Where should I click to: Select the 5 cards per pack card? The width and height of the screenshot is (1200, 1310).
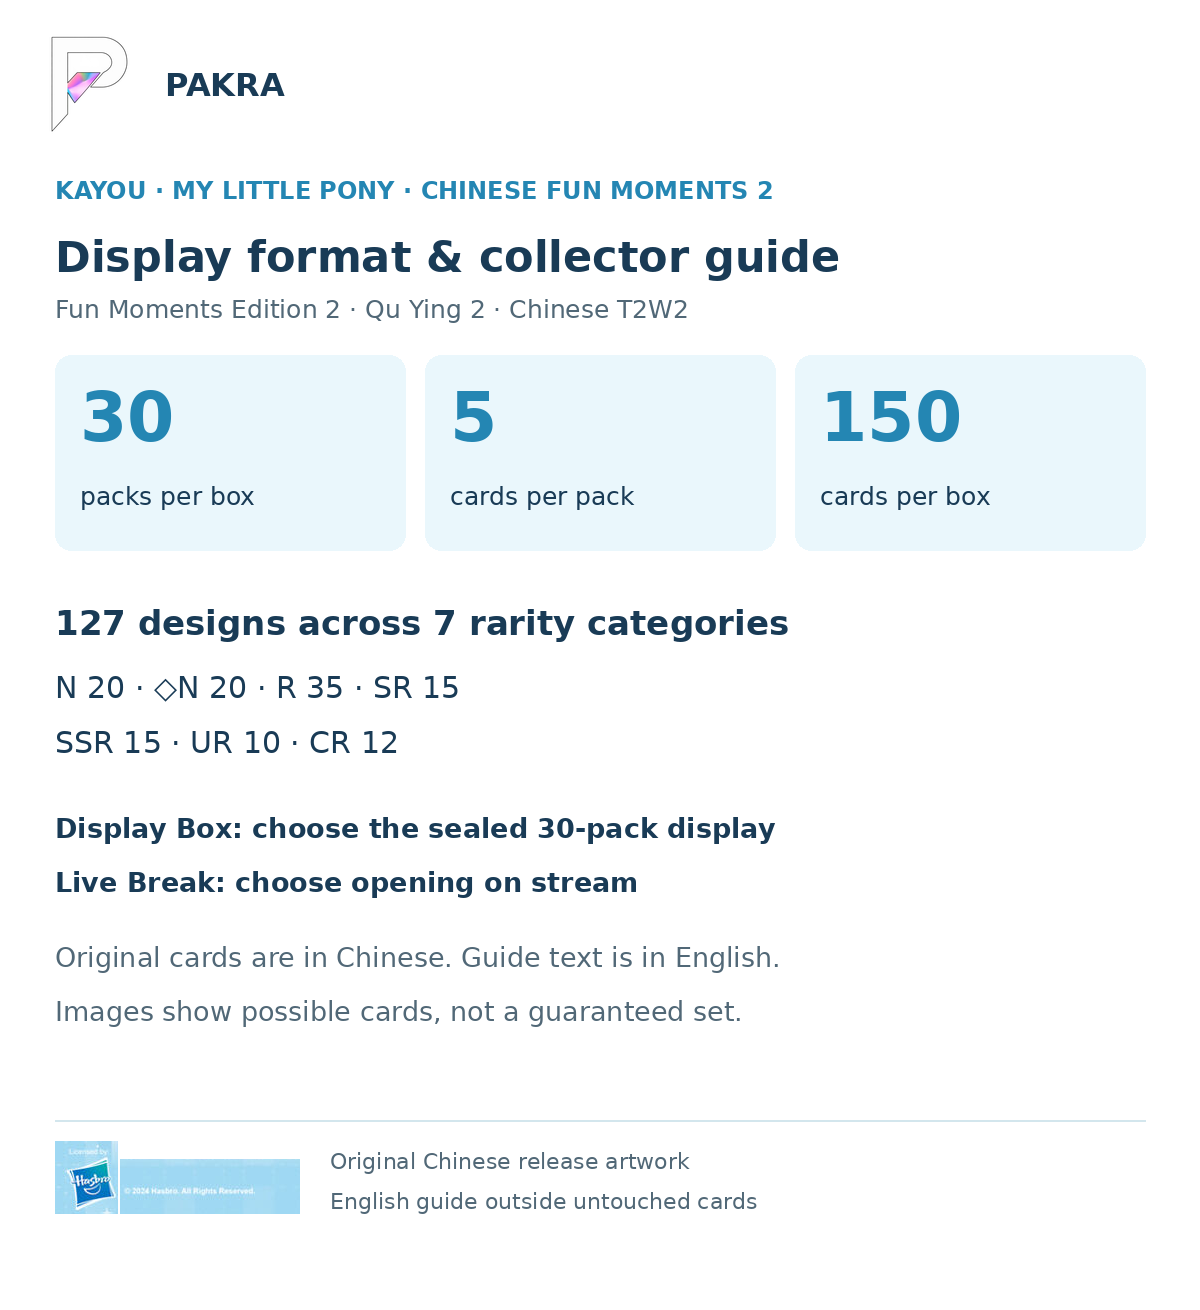[600, 453]
